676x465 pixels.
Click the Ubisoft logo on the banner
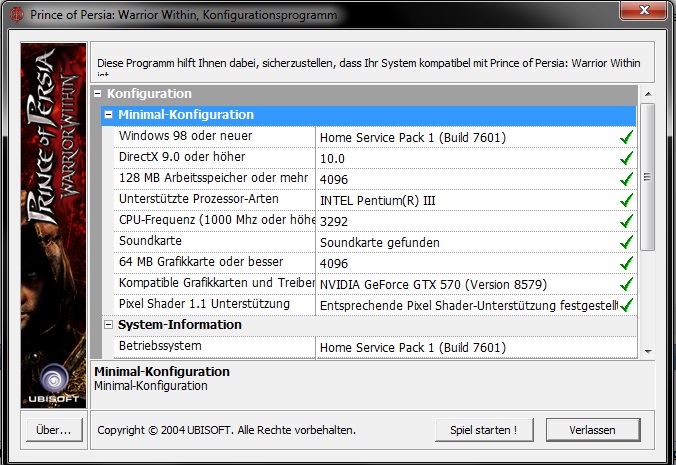53,384
